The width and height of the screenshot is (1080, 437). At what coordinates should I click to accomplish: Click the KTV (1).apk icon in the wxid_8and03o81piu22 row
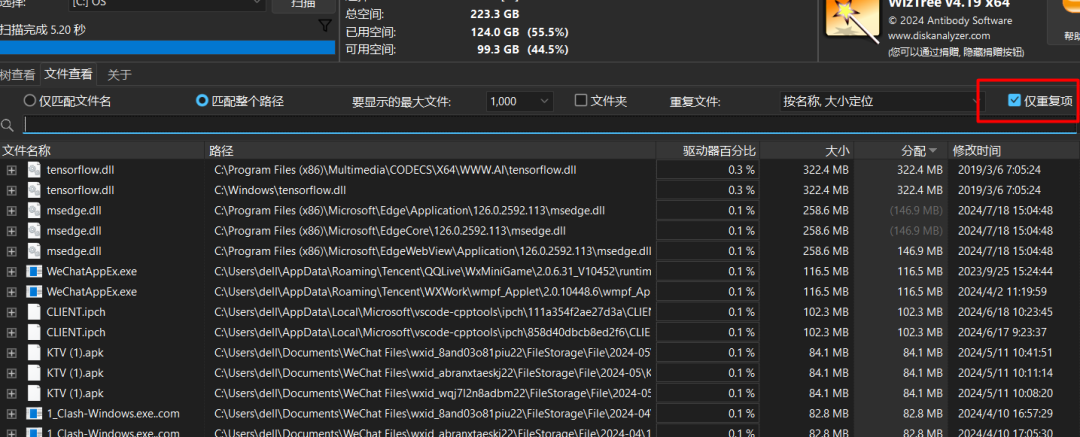[34, 352]
